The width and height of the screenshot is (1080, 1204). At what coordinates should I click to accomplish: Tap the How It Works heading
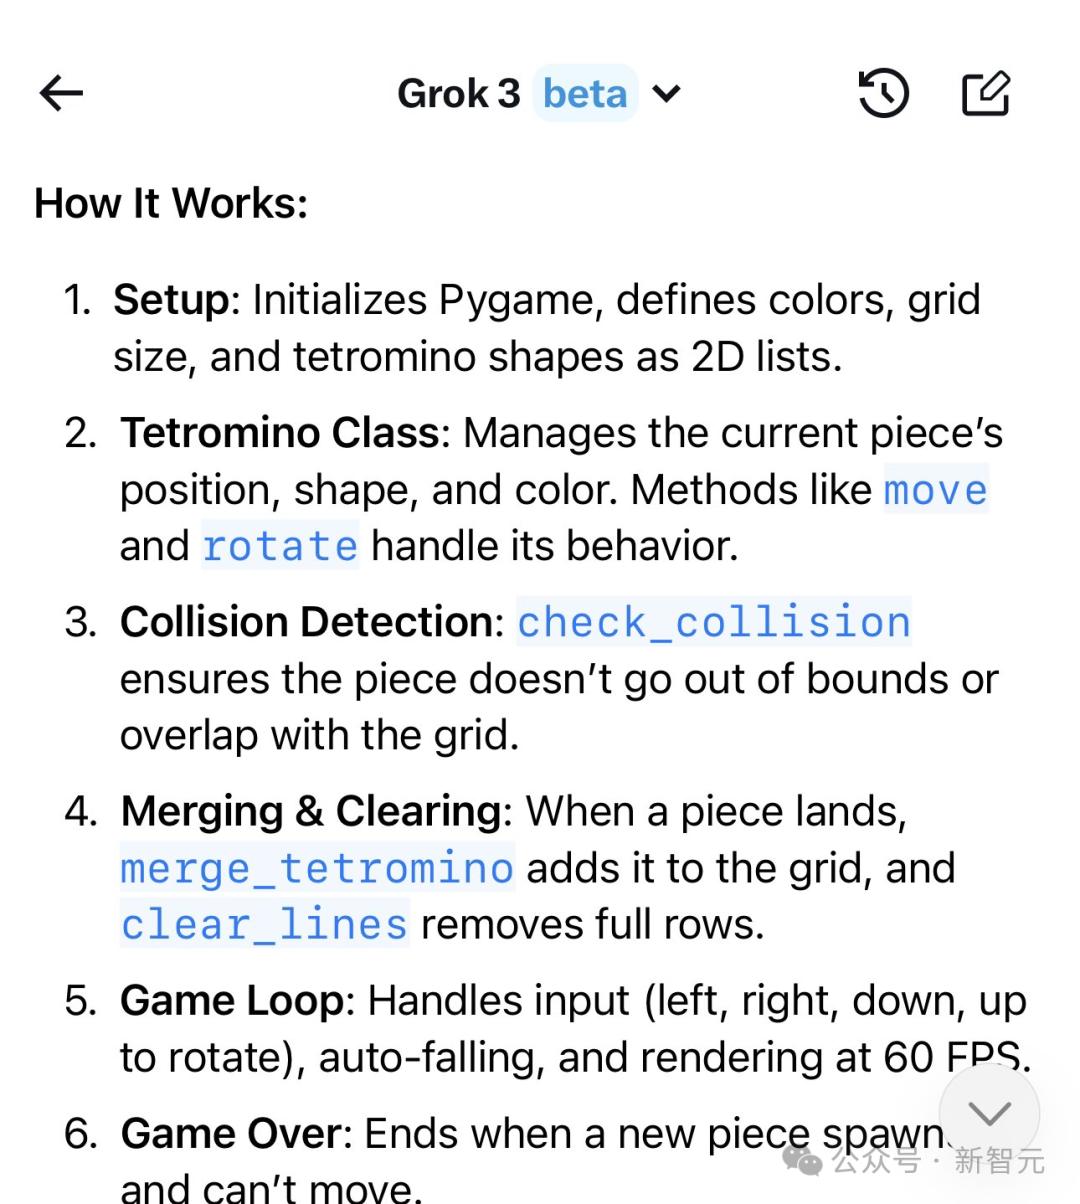171,203
